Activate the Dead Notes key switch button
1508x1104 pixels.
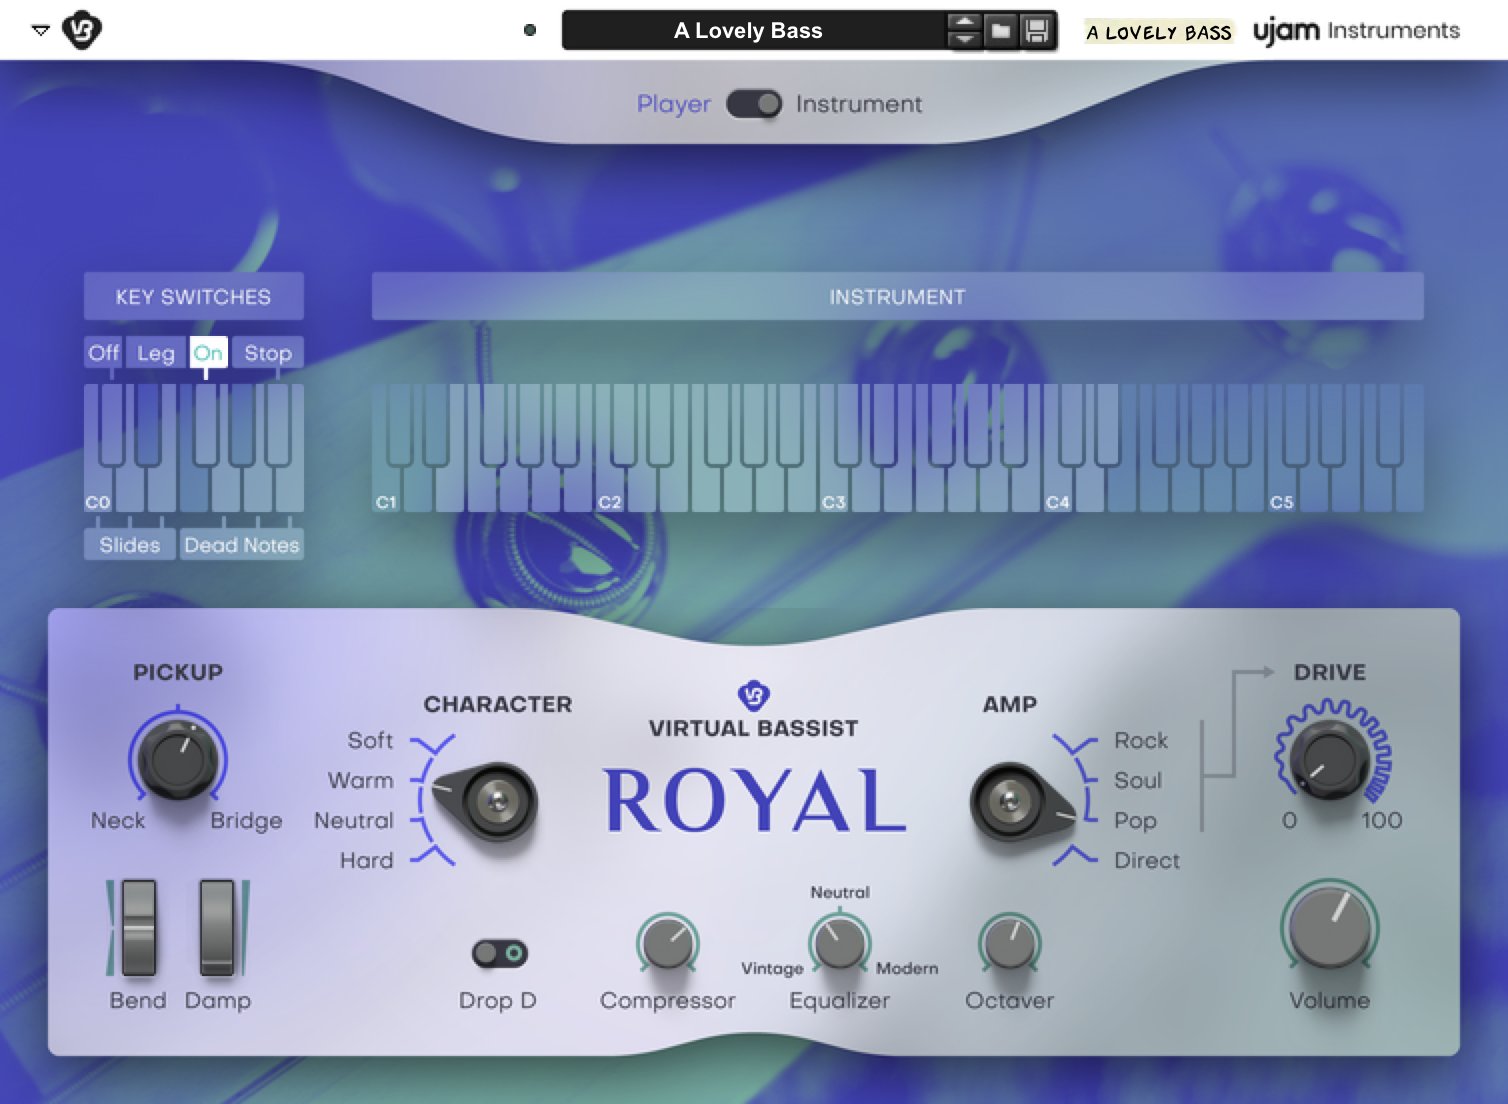click(x=241, y=545)
